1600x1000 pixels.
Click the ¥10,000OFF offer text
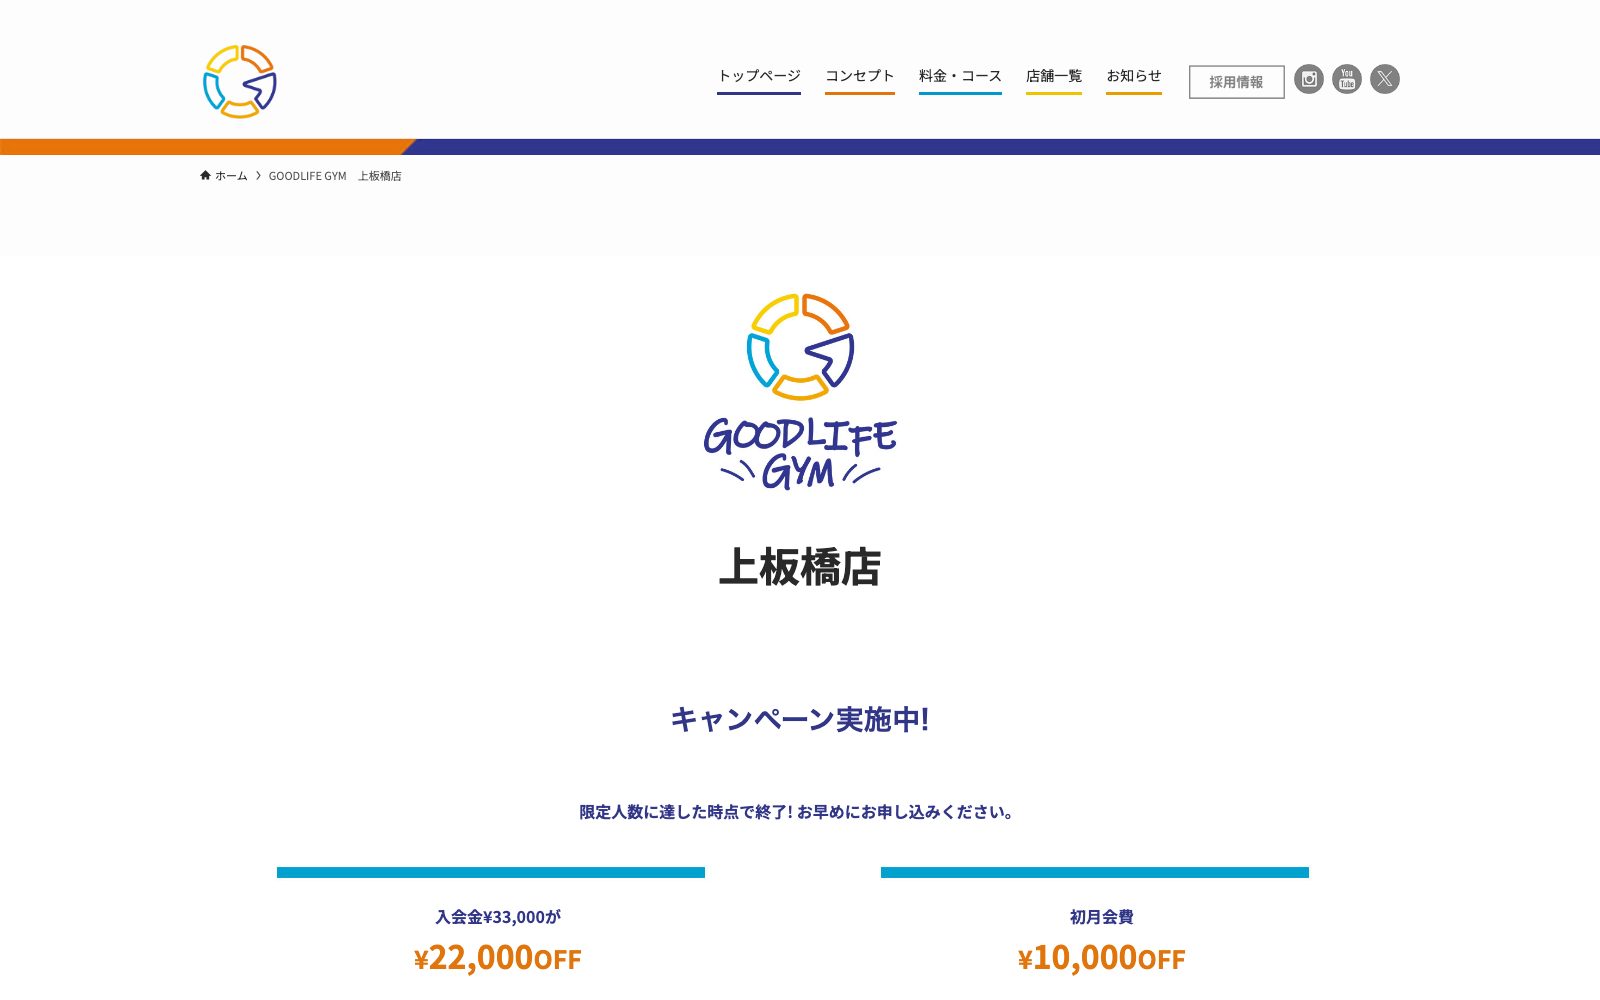point(1101,958)
